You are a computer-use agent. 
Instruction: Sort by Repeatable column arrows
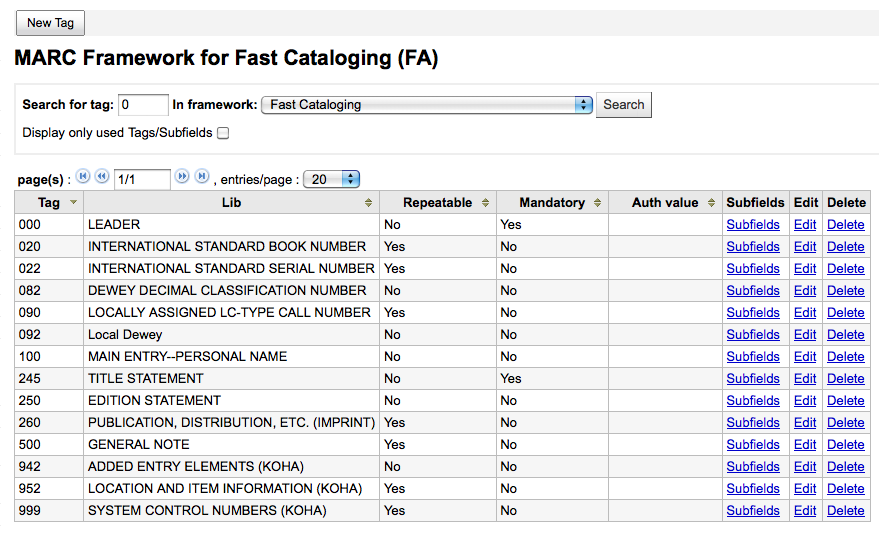(486, 203)
